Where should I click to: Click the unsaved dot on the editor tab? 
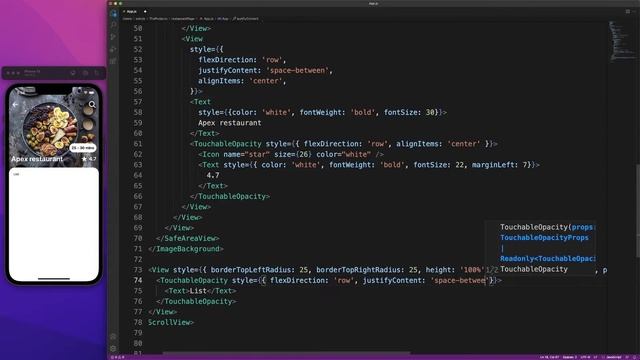click(145, 12)
